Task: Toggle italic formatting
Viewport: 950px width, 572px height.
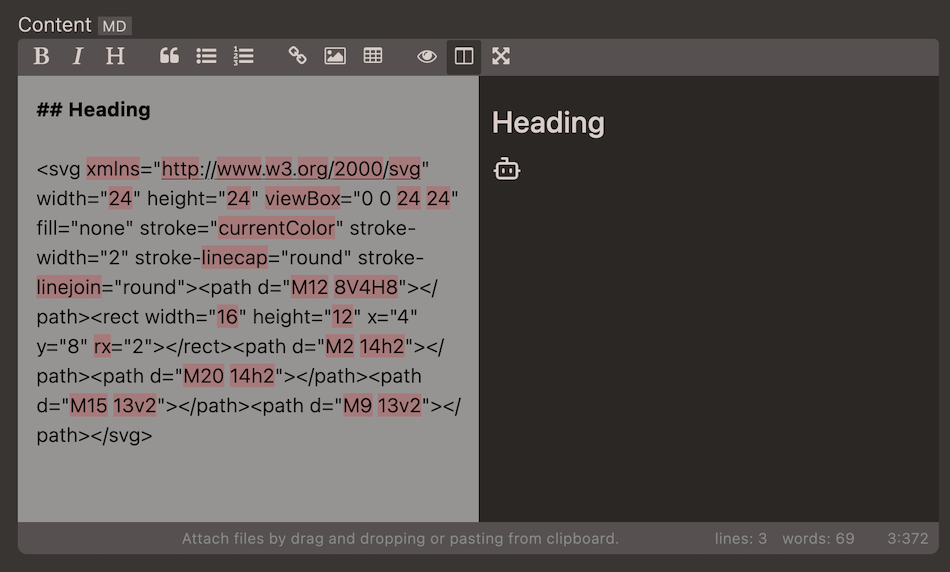Action: (78, 56)
